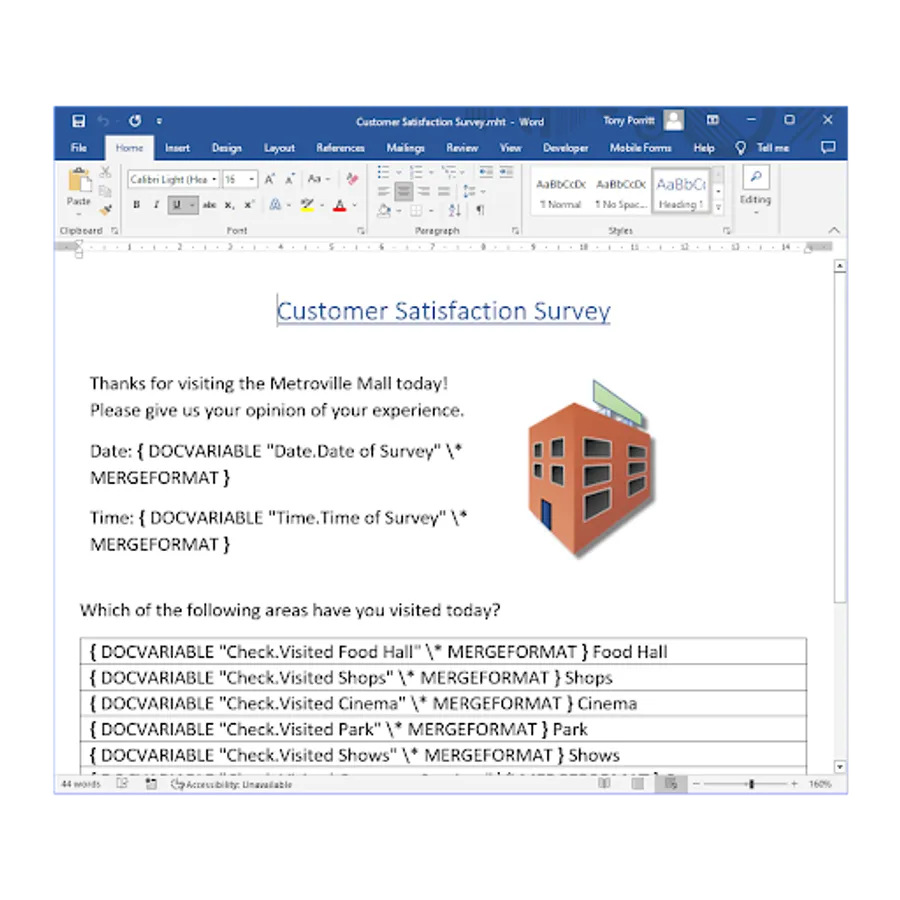Apply Bold formatting from the ribbon
The height and width of the screenshot is (900, 900).
click(x=135, y=203)
